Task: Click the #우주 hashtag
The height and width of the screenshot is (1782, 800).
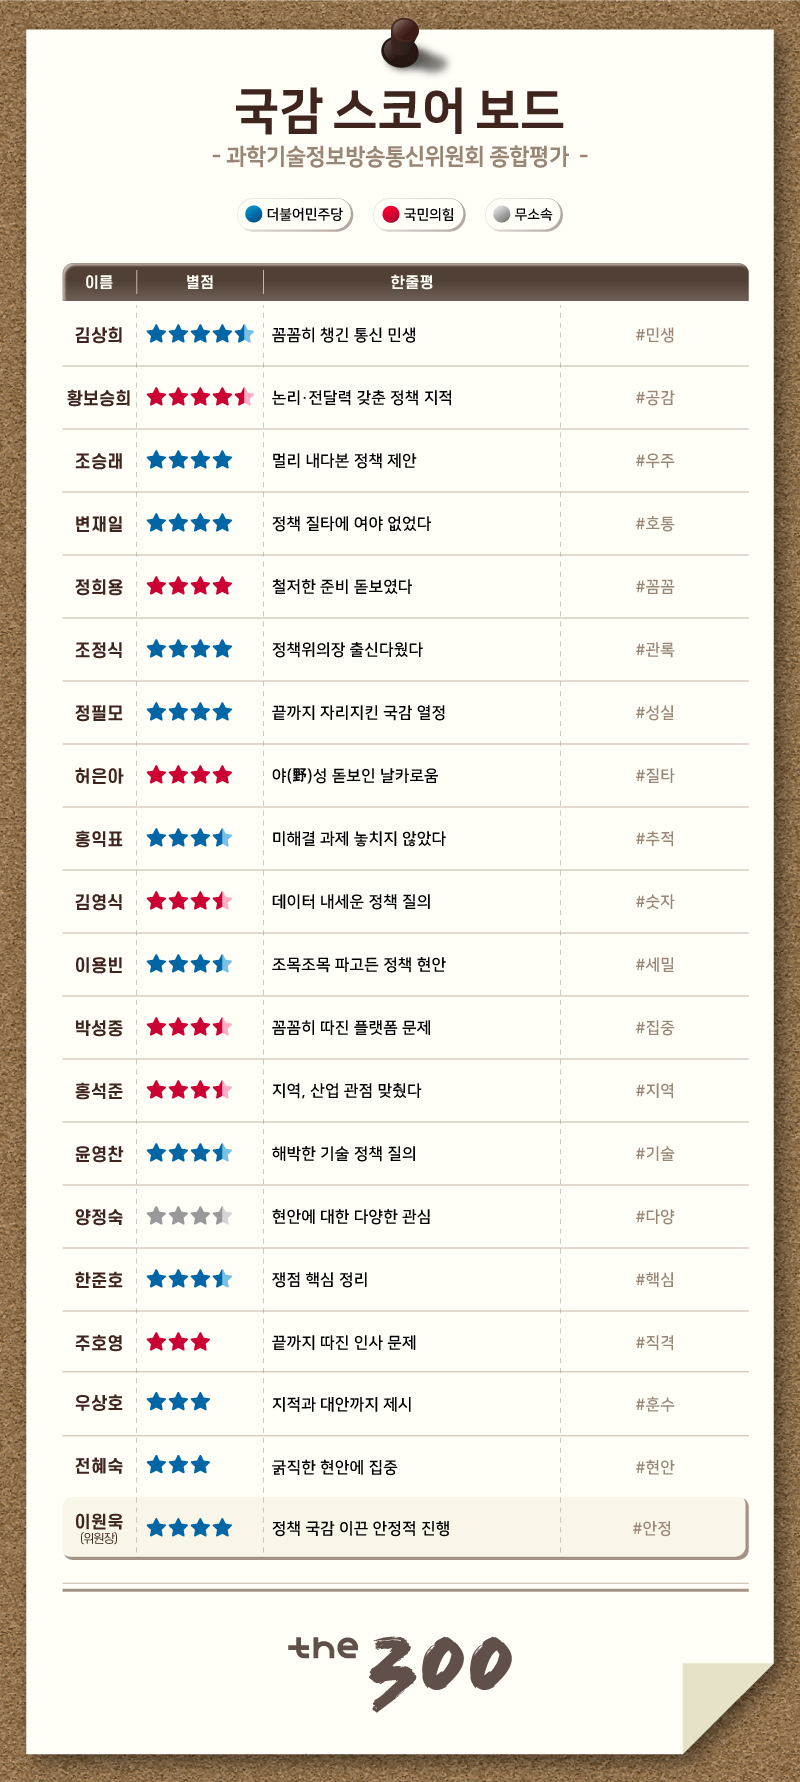Action: pos(655,460)
